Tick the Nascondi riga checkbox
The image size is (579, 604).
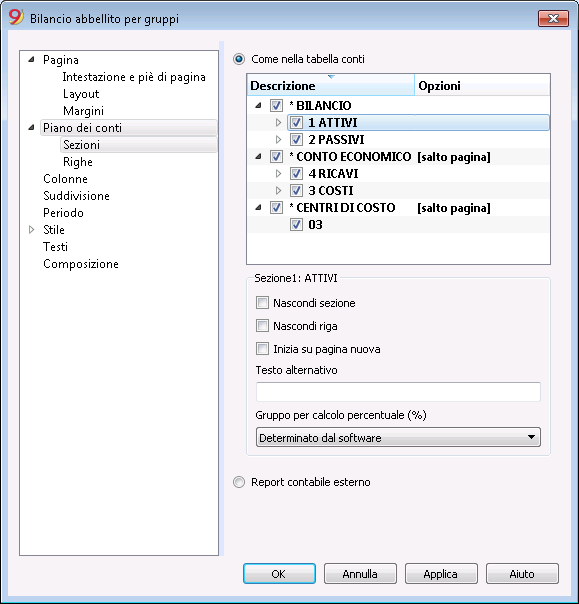[x=262, y=326]
